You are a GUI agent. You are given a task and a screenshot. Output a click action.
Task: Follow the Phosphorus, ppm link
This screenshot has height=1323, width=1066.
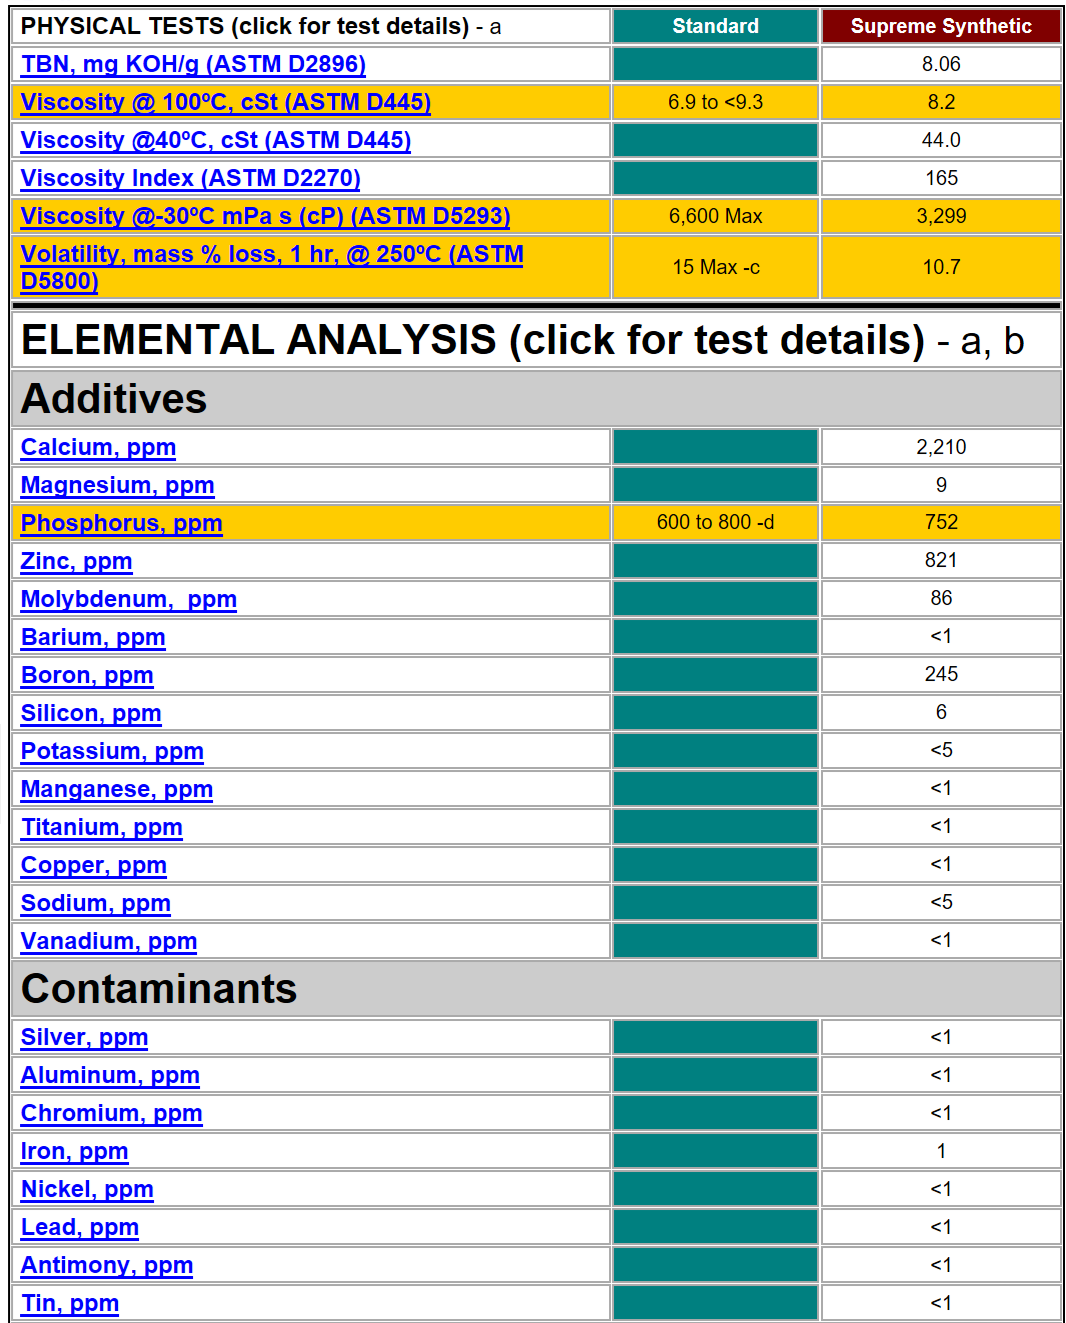tap(122, 523)
